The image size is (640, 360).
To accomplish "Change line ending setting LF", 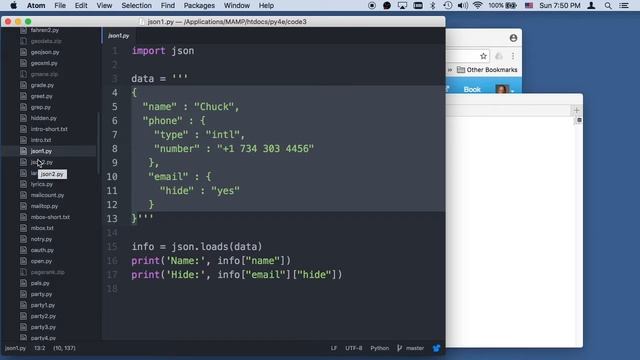I will (x=334, y=348).
